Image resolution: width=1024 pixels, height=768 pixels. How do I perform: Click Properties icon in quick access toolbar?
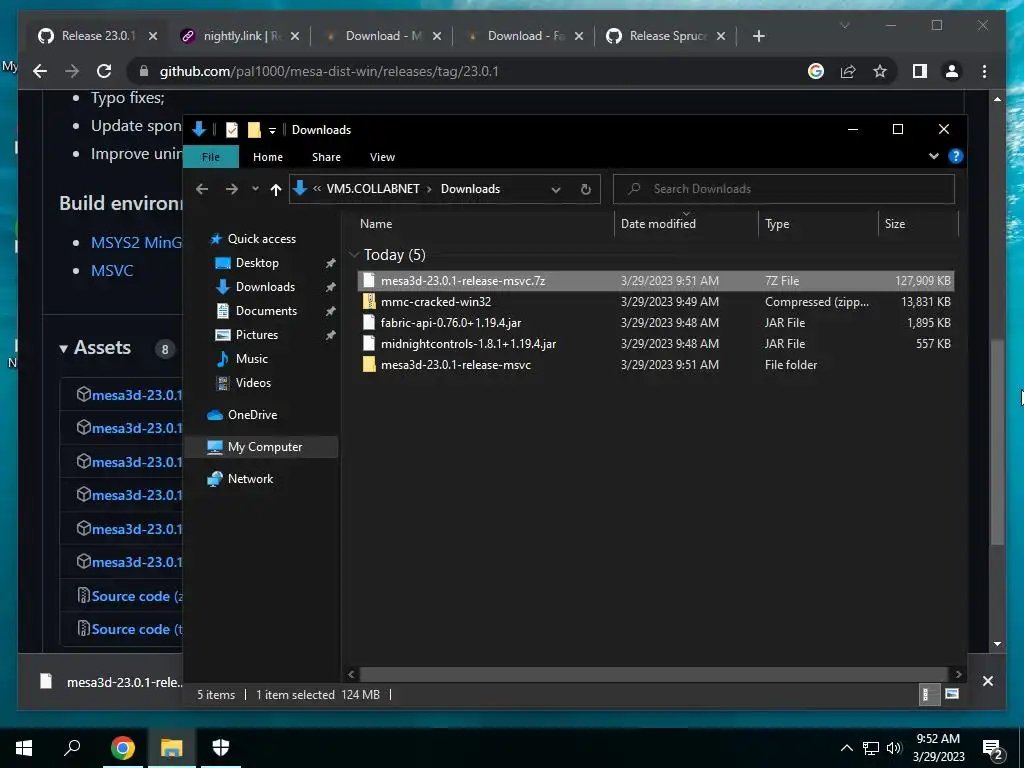[232, 129]
